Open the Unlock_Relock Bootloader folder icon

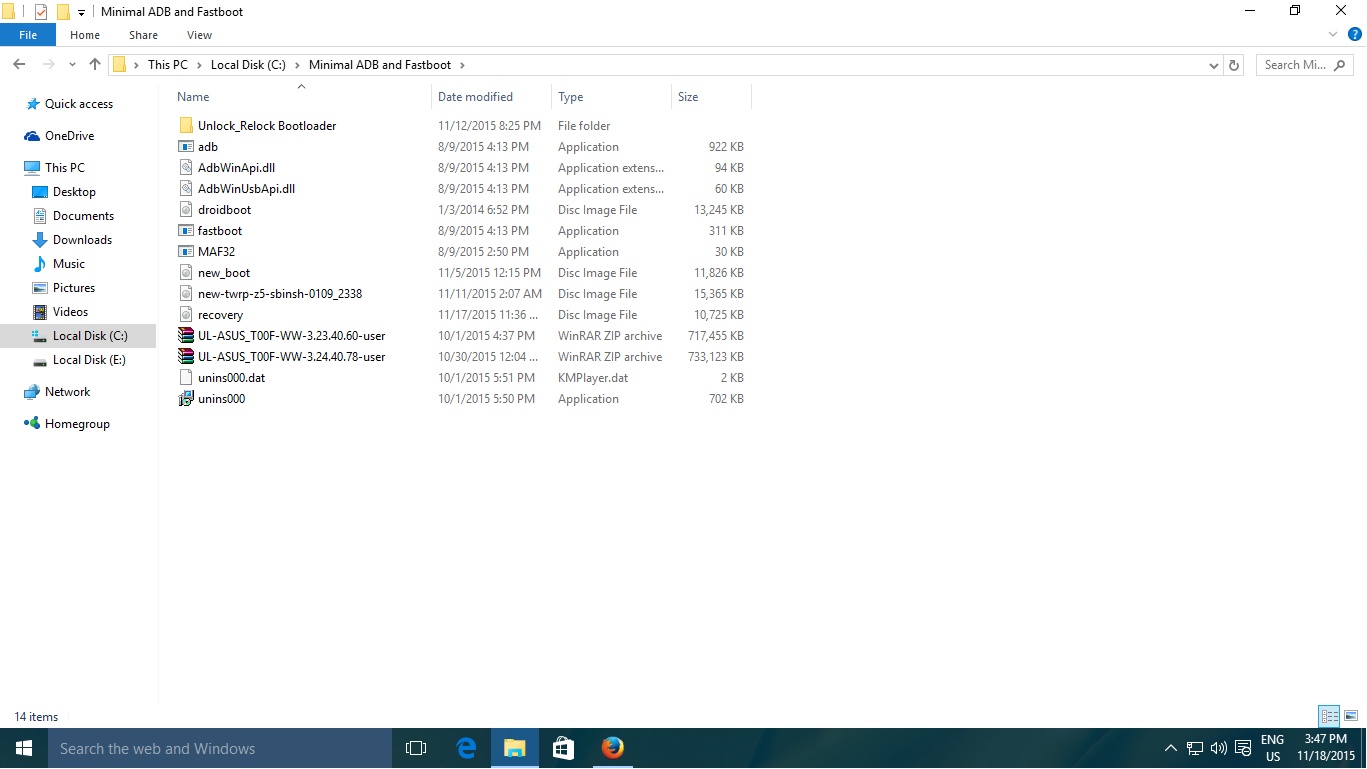186,126
